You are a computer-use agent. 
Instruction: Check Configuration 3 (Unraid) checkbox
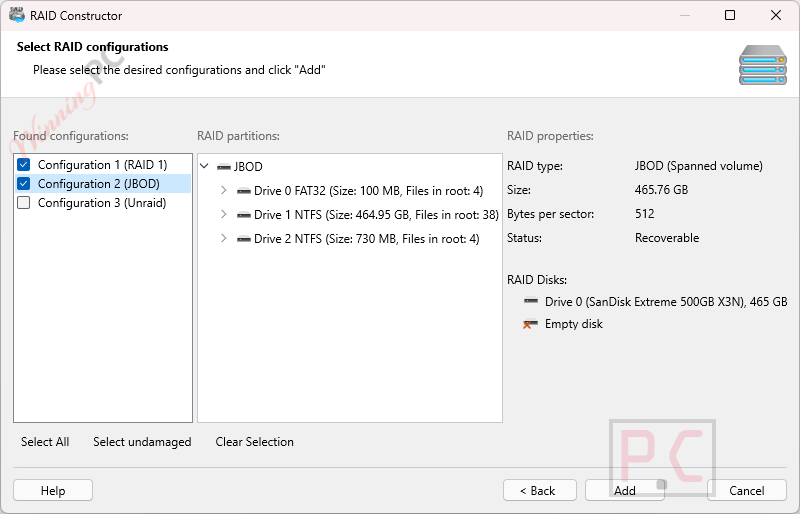click(x=23, y=203)
